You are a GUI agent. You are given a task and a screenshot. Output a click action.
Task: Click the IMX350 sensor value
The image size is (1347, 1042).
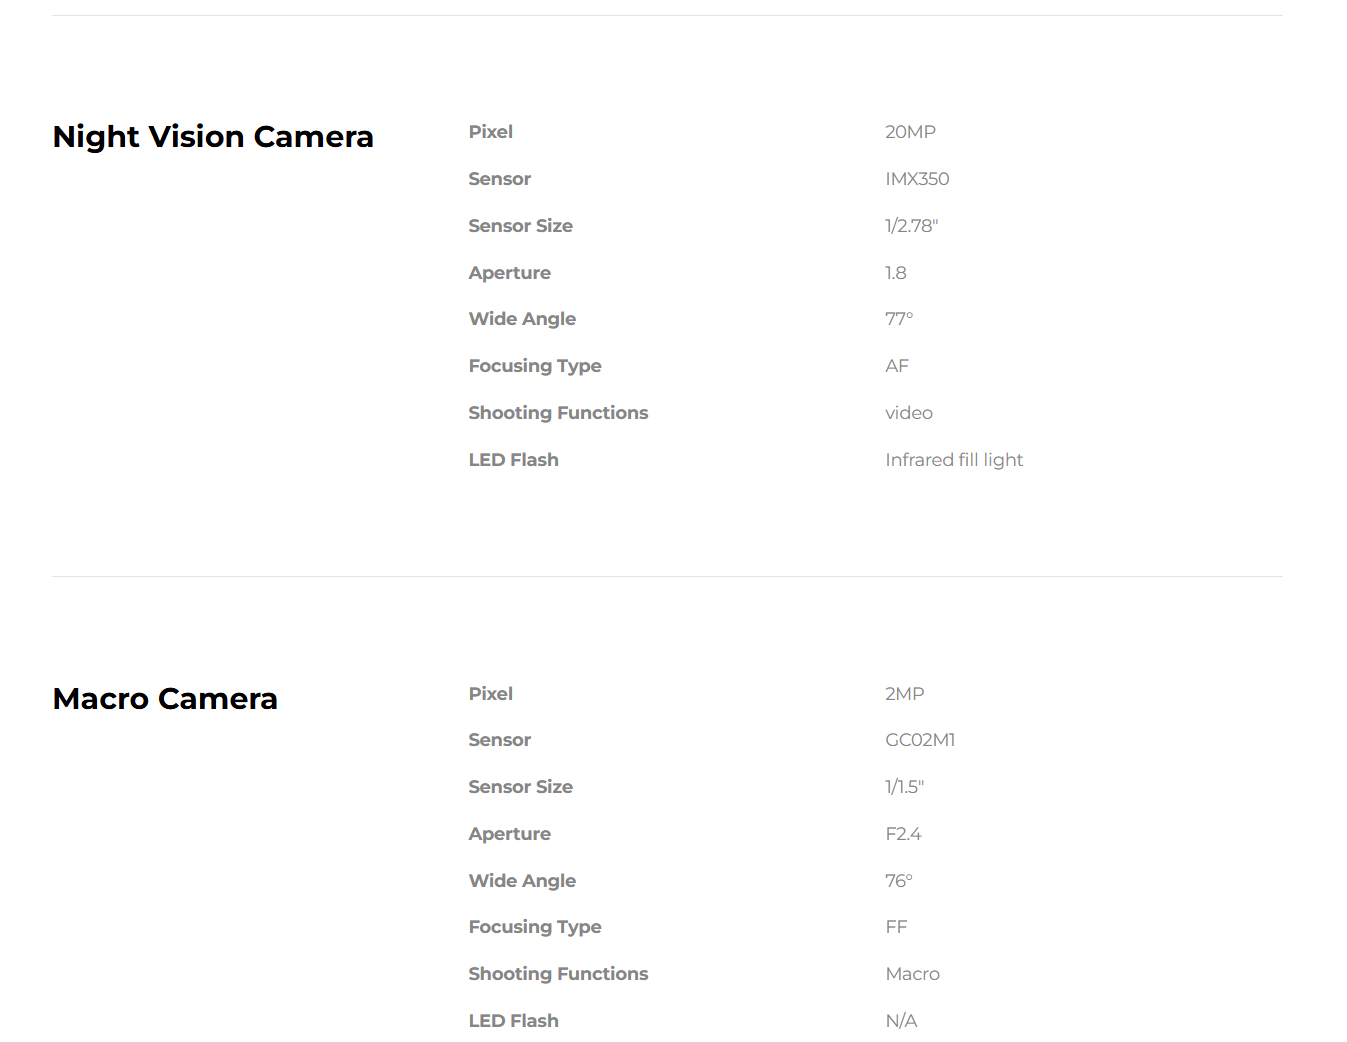pyautogui.click(x=917, y=179)
